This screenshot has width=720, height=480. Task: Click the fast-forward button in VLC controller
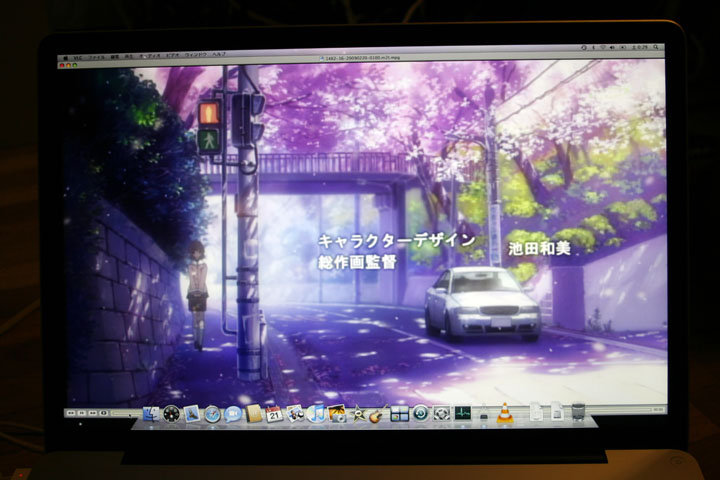click(x=93, y=413)
